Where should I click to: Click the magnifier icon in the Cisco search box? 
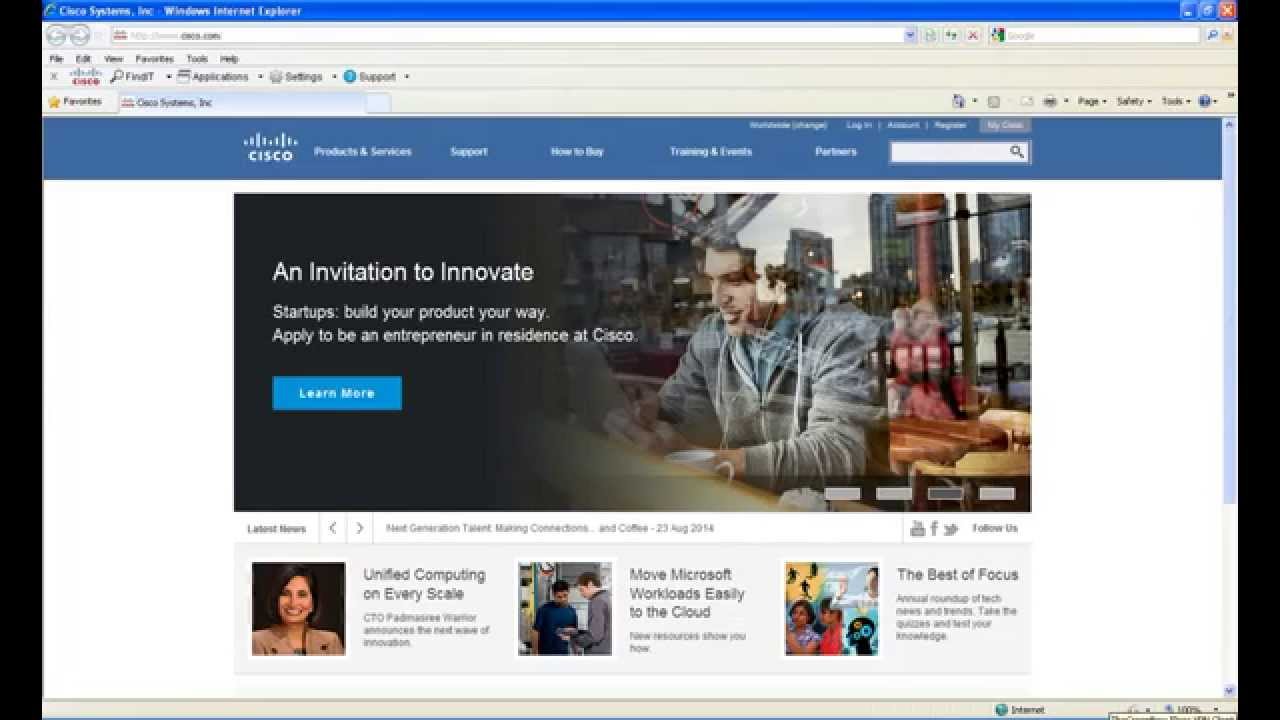tap(1017, 152)
